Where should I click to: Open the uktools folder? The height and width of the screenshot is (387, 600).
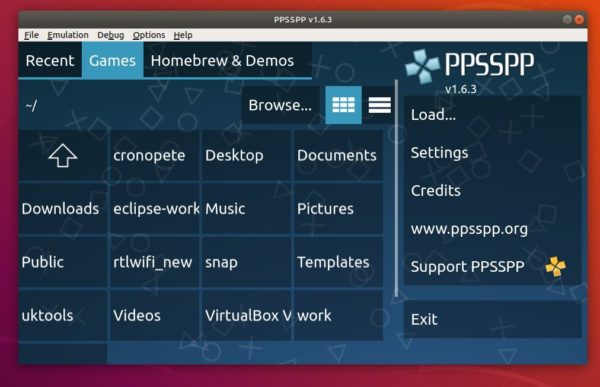pos(63,315)
